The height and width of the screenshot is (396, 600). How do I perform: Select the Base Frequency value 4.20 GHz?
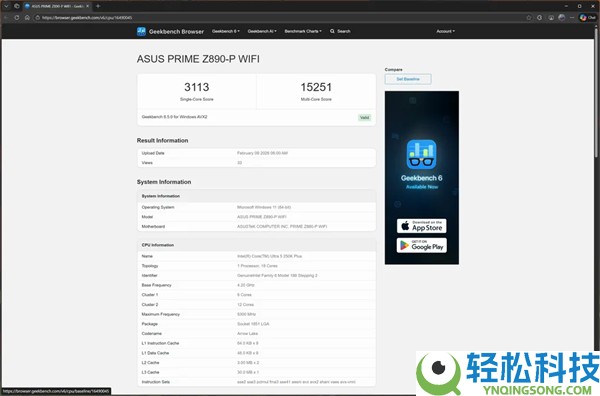click(246, 285)
